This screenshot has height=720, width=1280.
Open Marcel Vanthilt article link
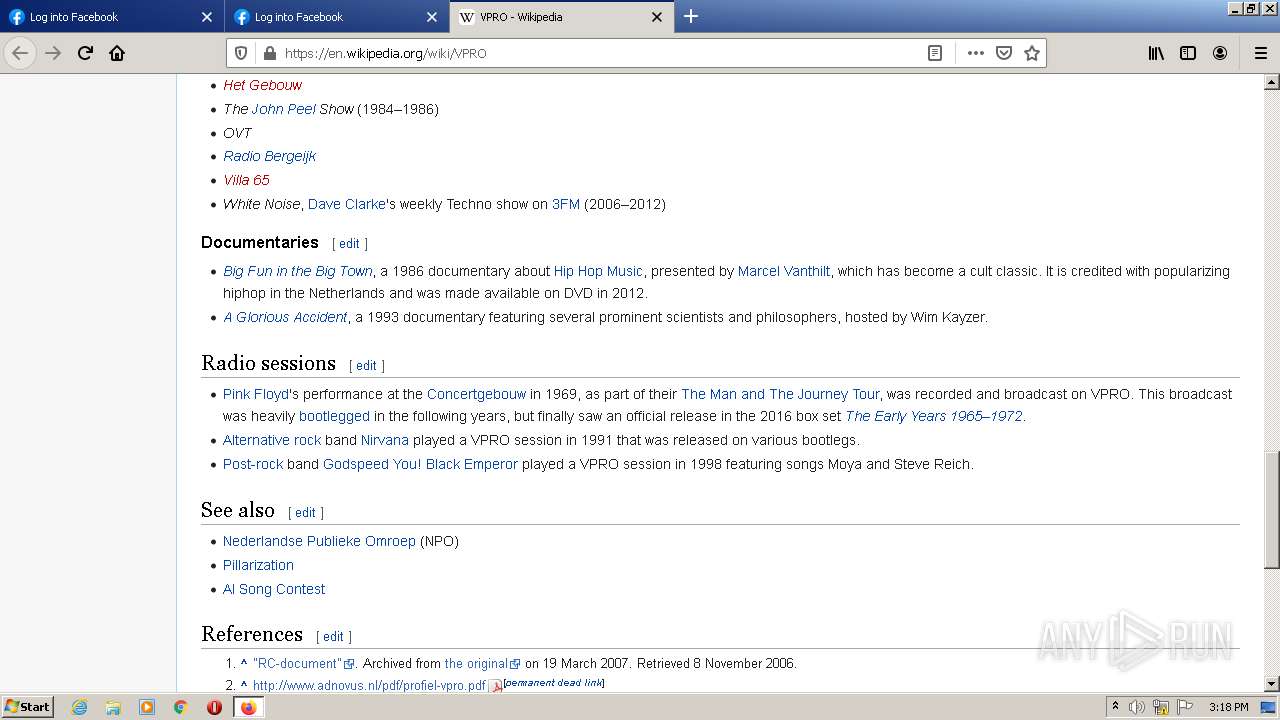[784, 271]
